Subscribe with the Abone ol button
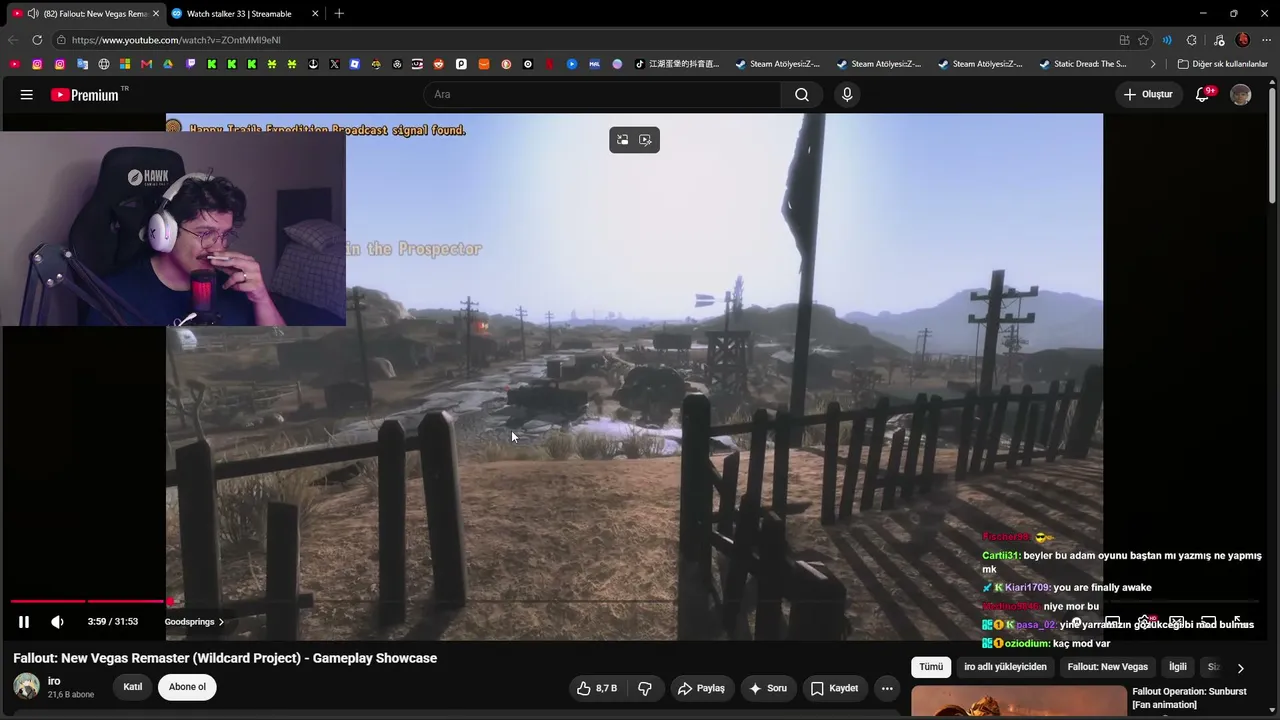The width and height of the screenshot is (1280, 720). tap(187, 687)
